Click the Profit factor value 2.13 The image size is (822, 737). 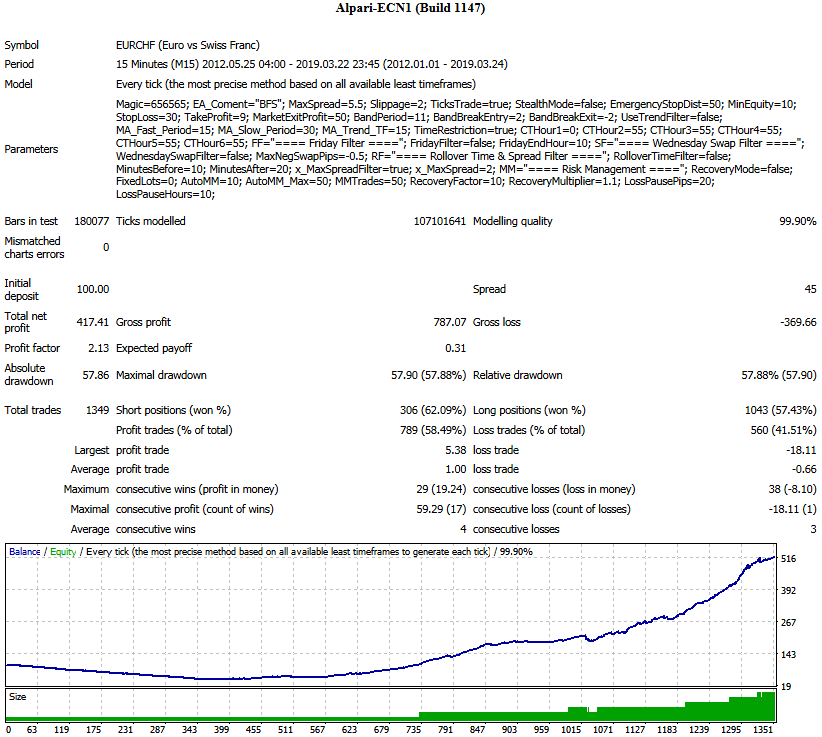[99, 348]
